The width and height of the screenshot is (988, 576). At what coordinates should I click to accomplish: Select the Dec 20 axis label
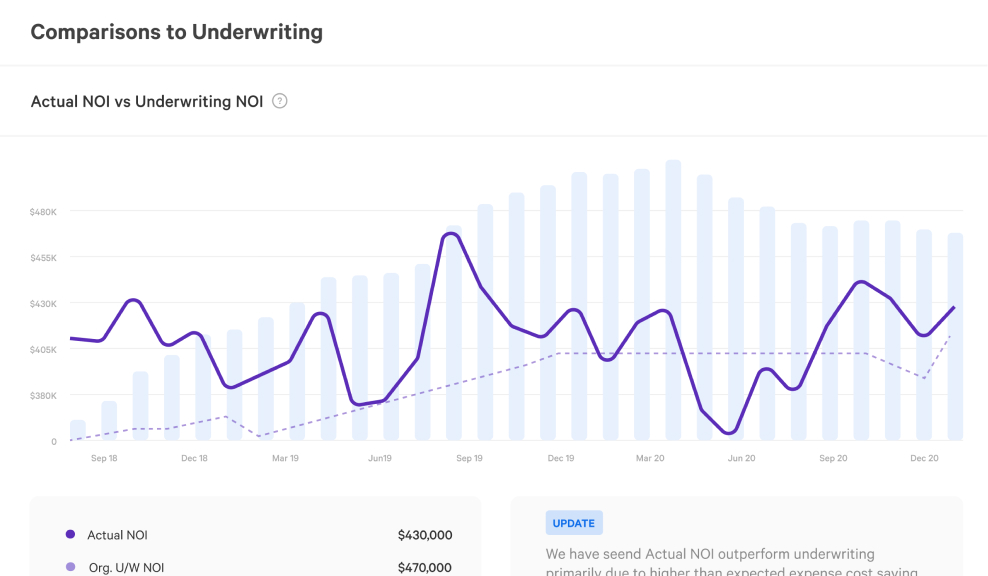click(x=924, y=458)
